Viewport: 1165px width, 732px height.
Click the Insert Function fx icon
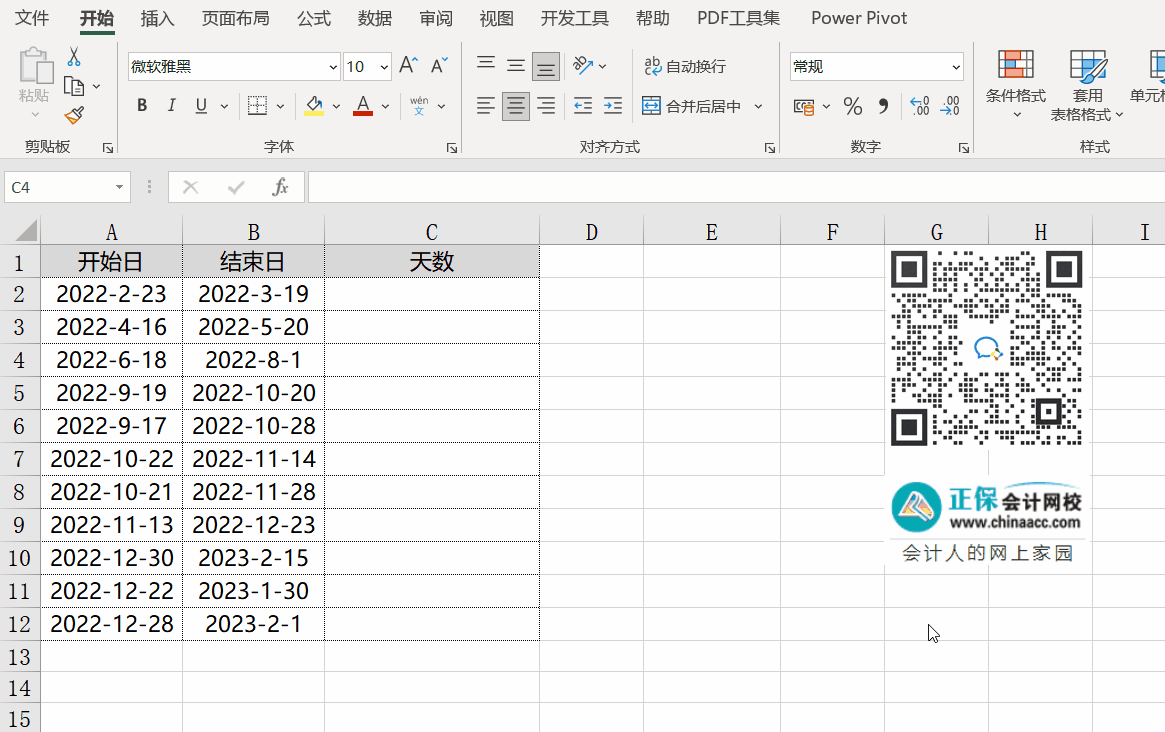click(280, 187)
